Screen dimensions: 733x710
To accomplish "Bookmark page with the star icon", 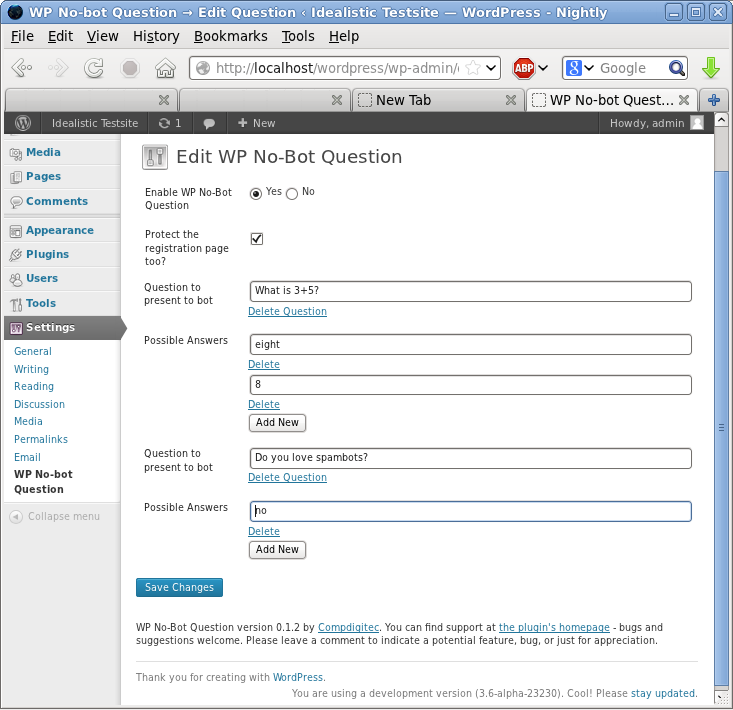I will (473, 68).
